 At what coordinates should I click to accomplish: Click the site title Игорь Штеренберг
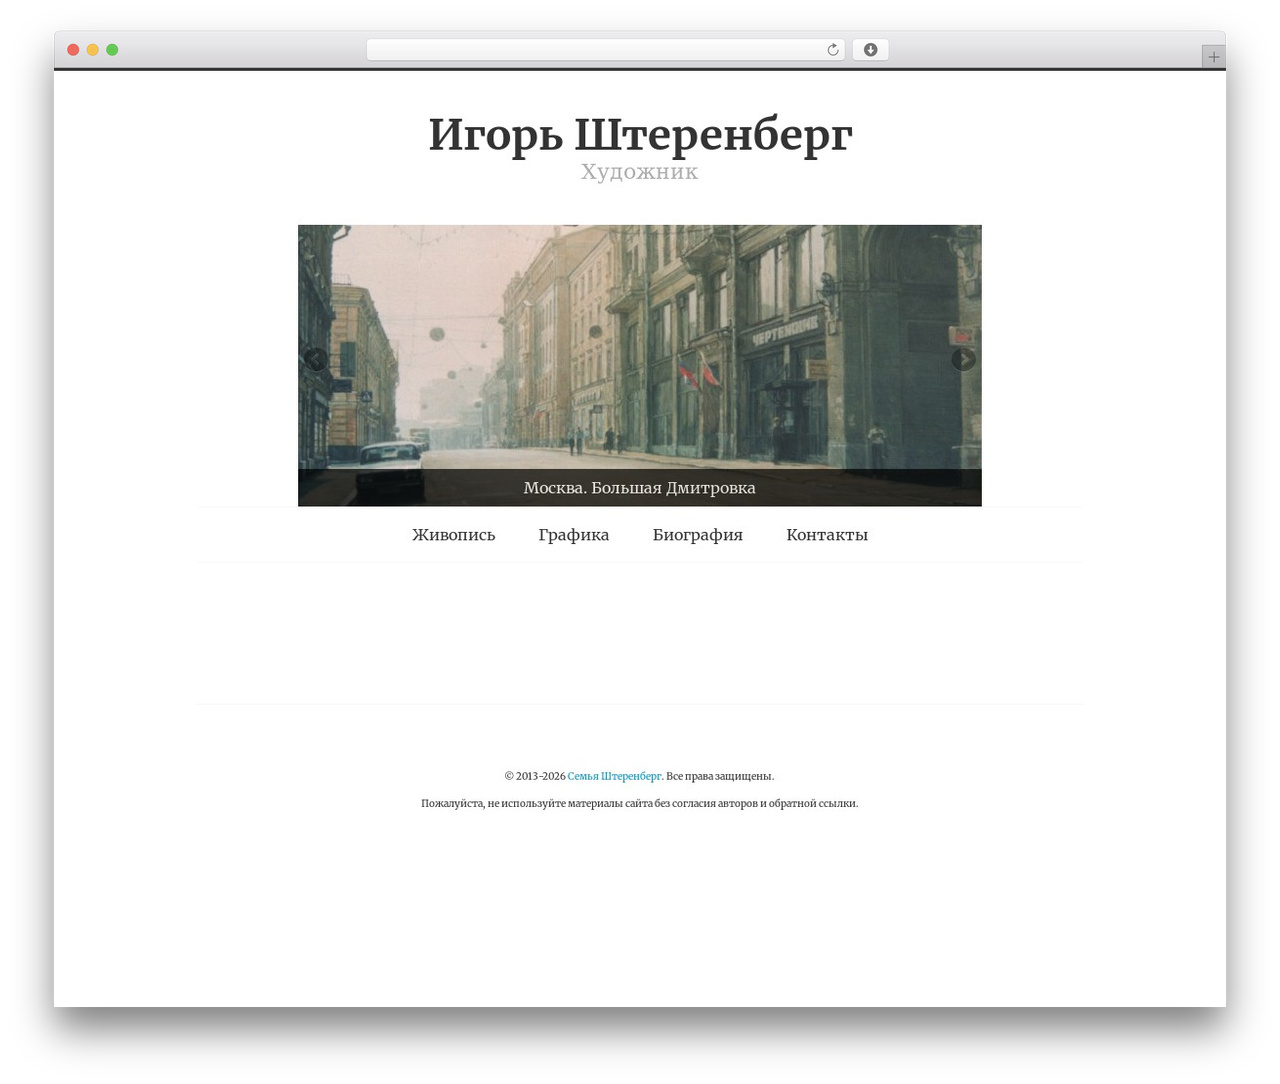coord(640,134)
